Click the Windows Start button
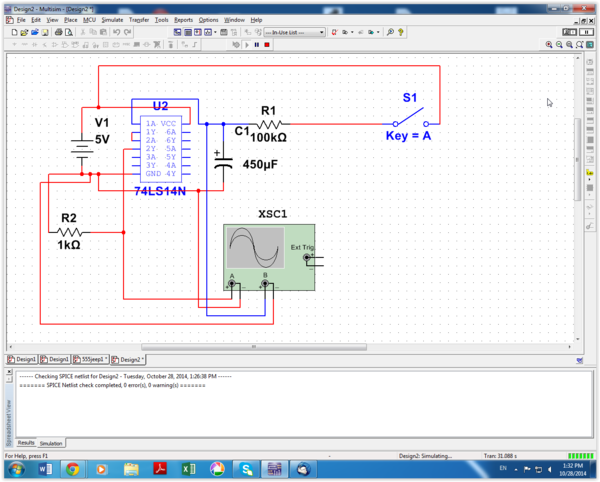Screen dimensions: 600x482 [x=16, y=469]
